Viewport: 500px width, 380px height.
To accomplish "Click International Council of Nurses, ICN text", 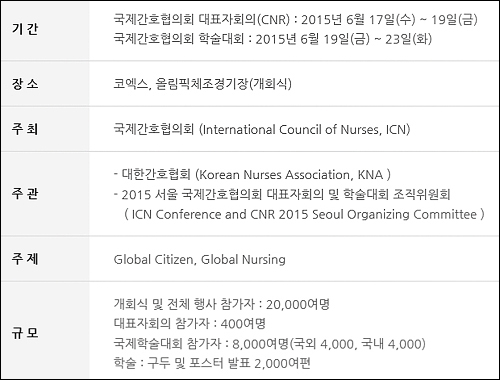I will click(305, 129).
